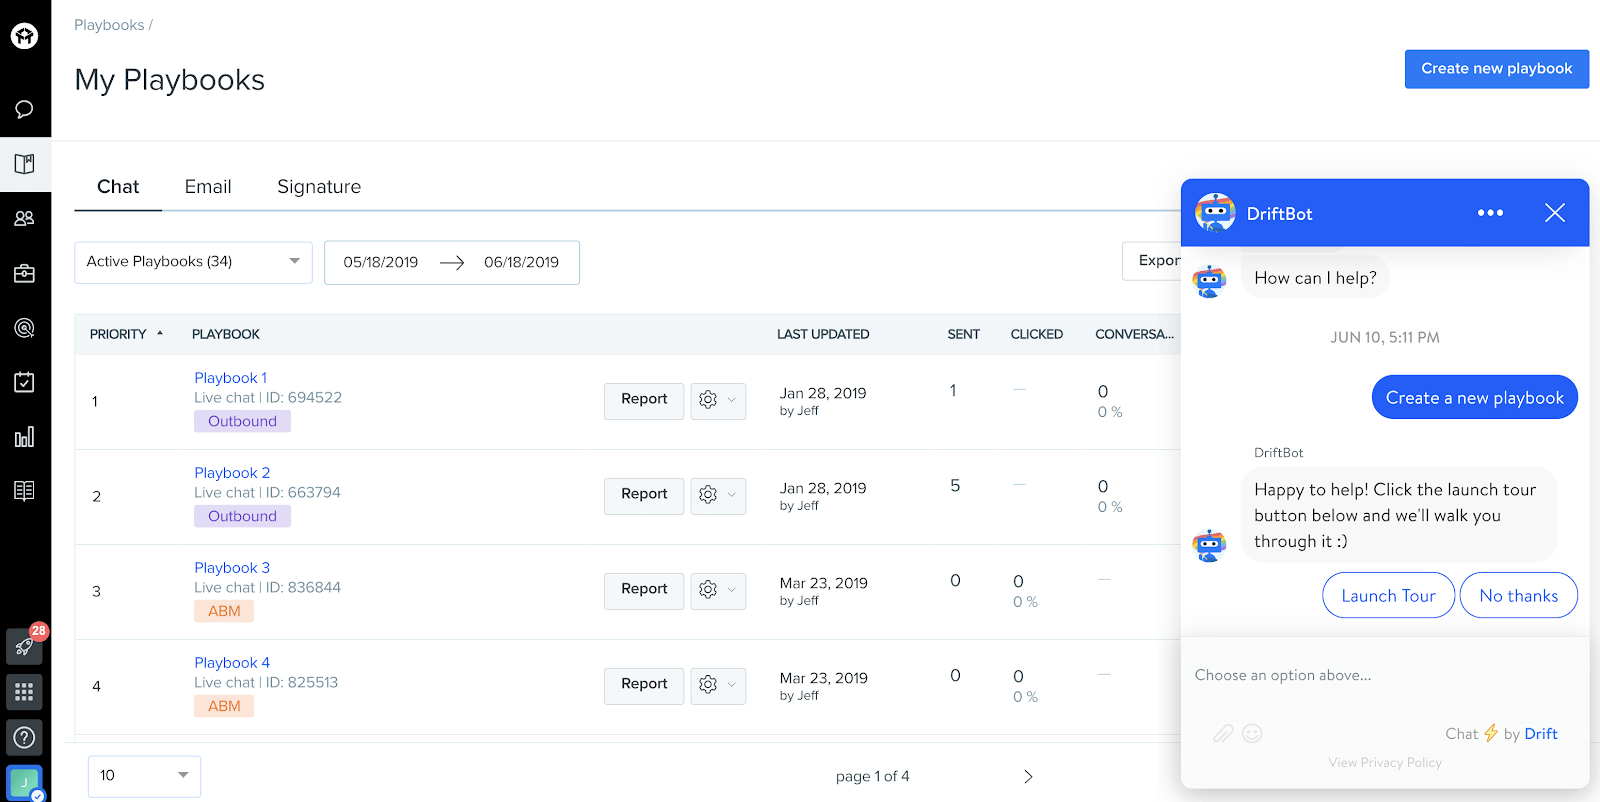Image resolution: width=1600 pixels, height=802 pixels.
Task: Click Export button
Action: click(x=1152, y=261)
